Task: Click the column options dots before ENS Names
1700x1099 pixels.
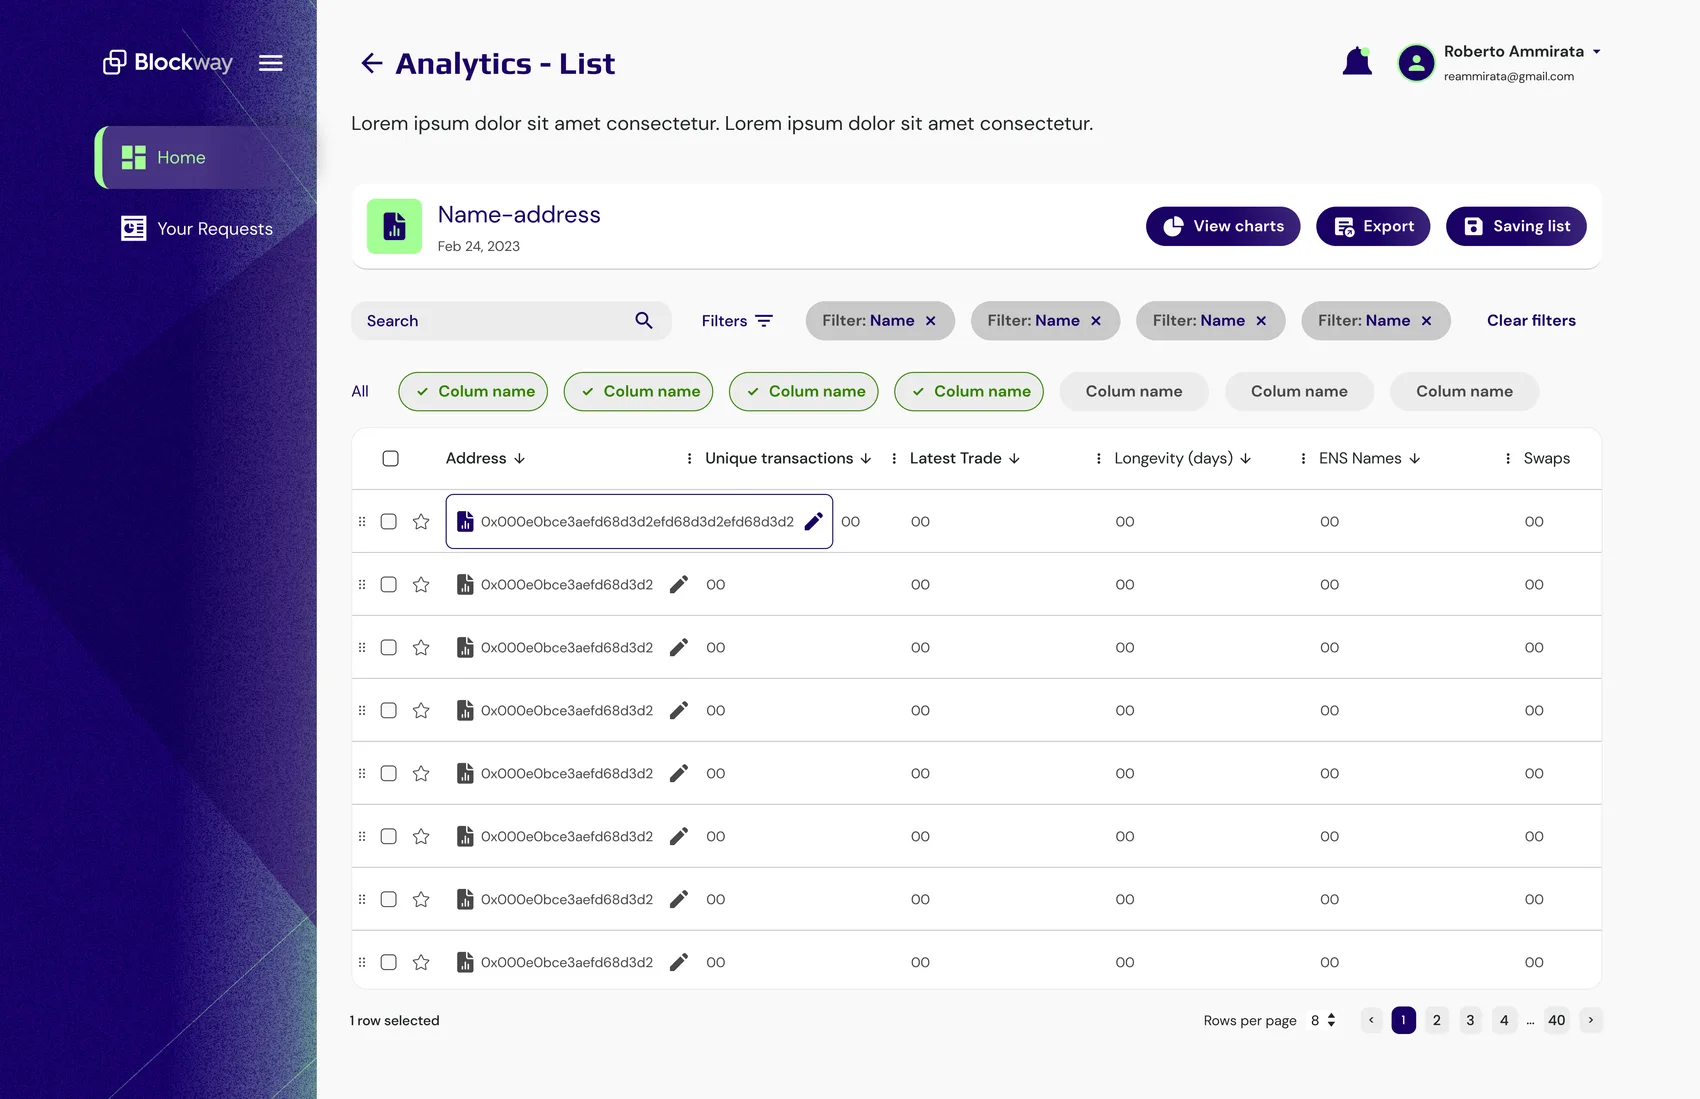Action: [1303, 459]
